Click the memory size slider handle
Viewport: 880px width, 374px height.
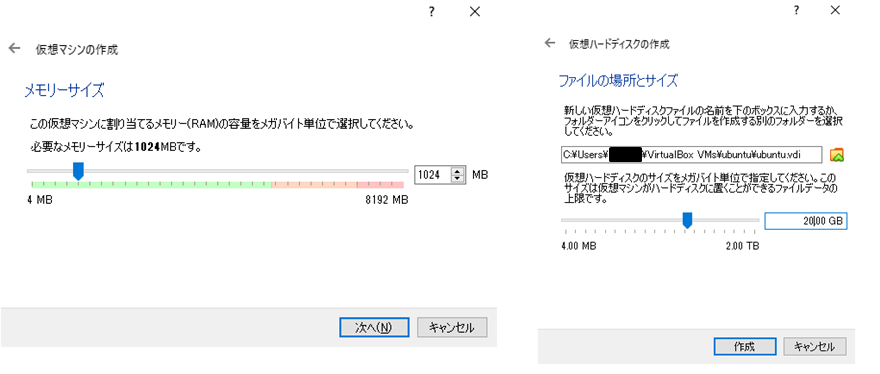coord(79,171)
